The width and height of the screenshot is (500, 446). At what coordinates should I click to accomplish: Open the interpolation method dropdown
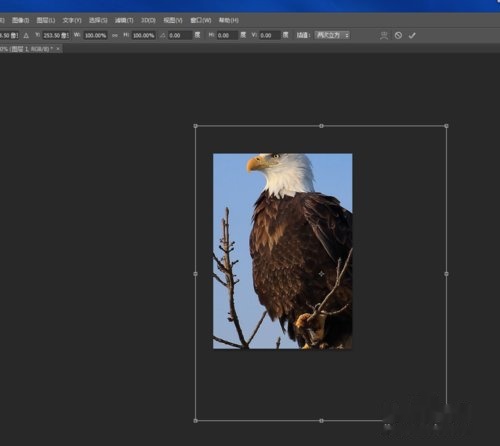[332, 35]
